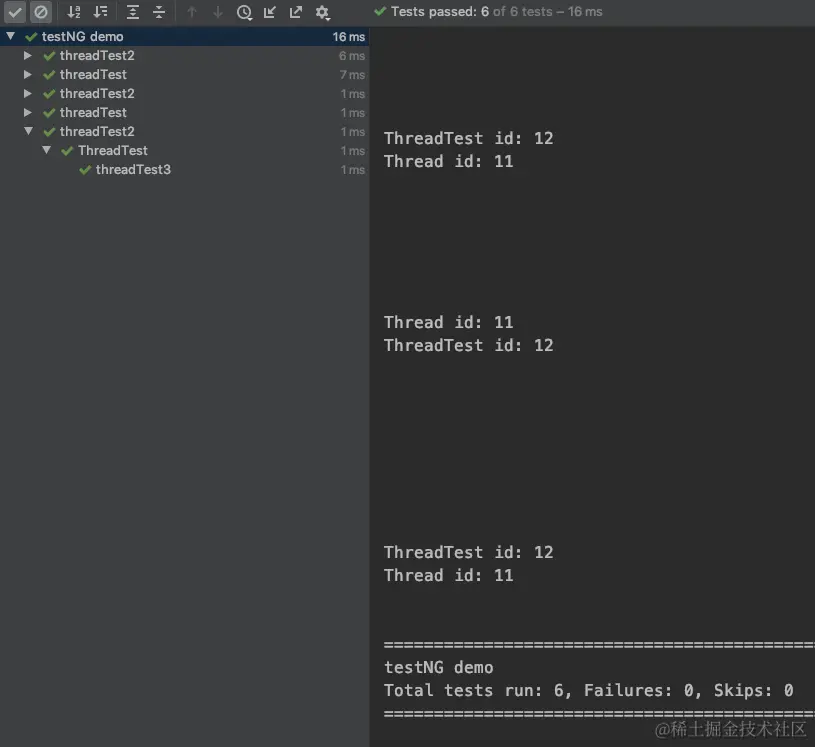Toggle the Show Ignored tests filter

click(41, 12)
